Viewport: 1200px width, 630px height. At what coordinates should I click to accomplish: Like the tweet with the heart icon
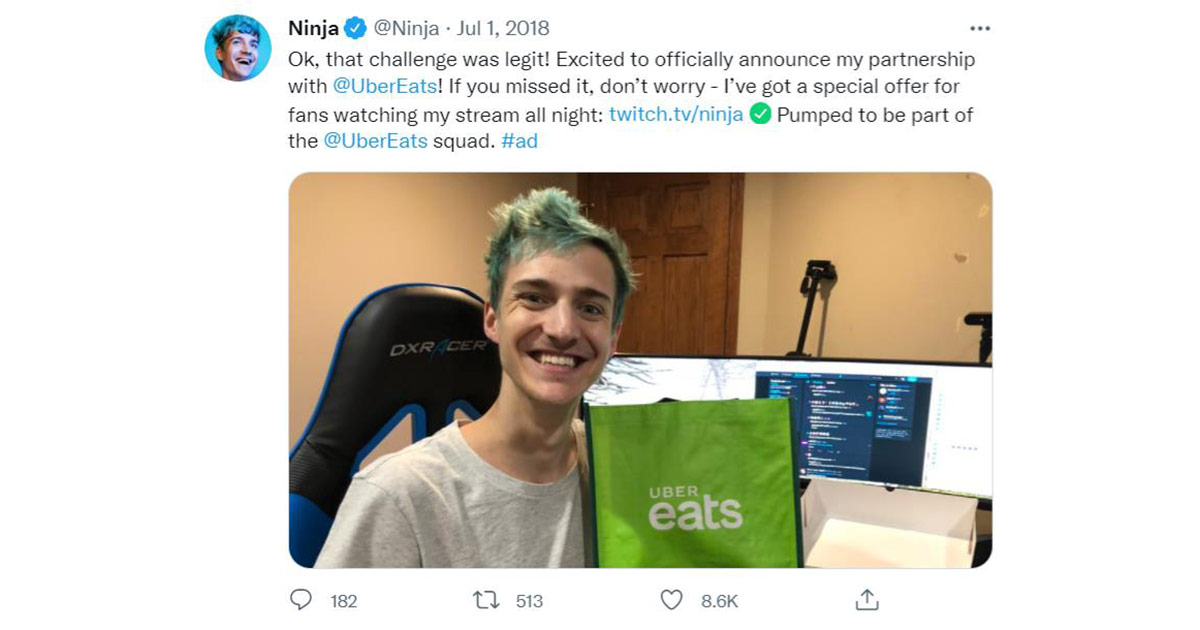672,600
